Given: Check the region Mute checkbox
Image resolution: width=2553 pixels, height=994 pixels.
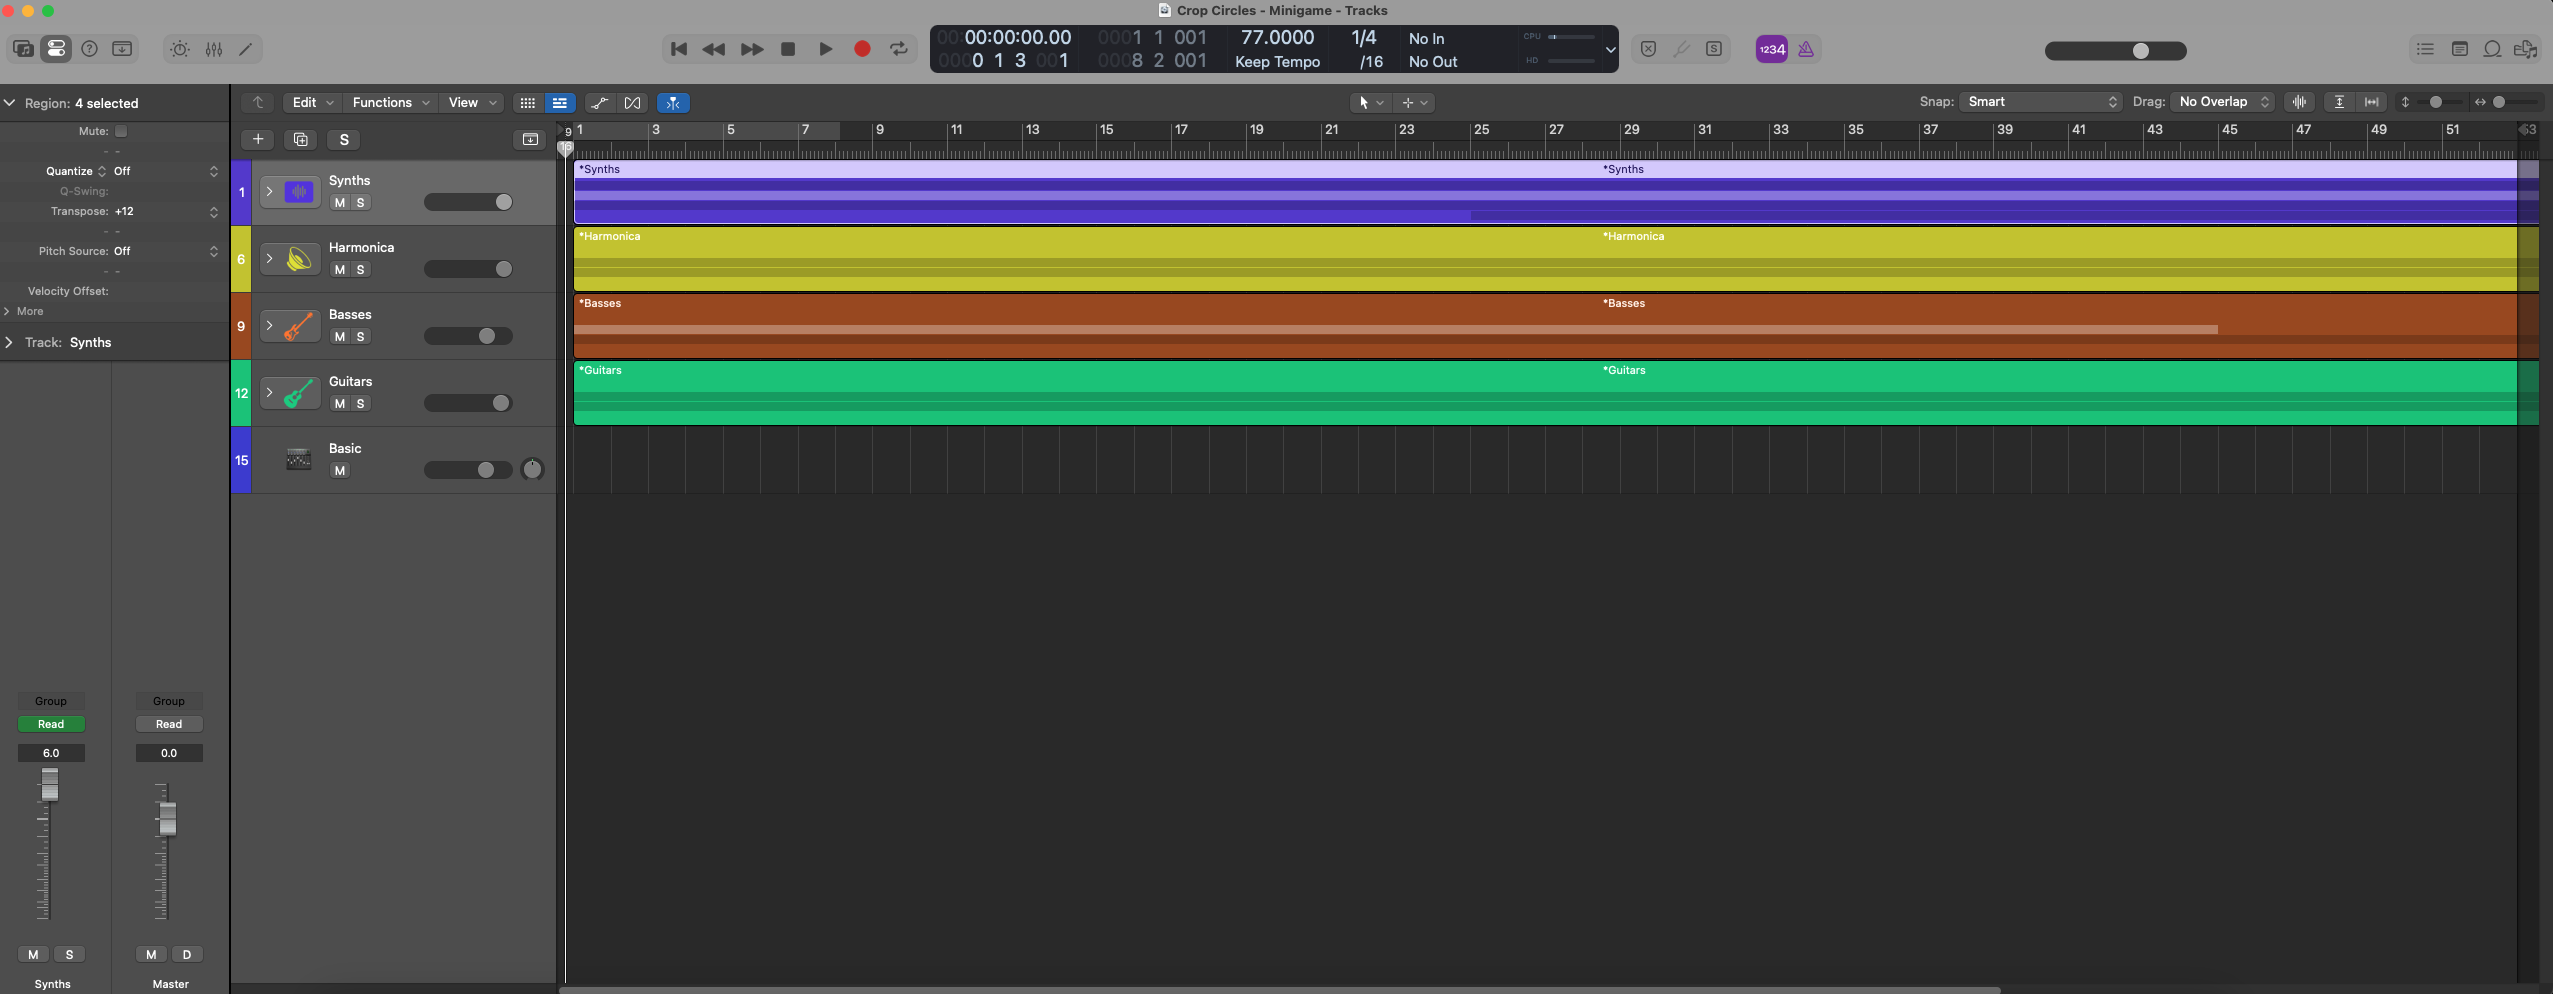Looking at the screenshot, I should point(121,131).
